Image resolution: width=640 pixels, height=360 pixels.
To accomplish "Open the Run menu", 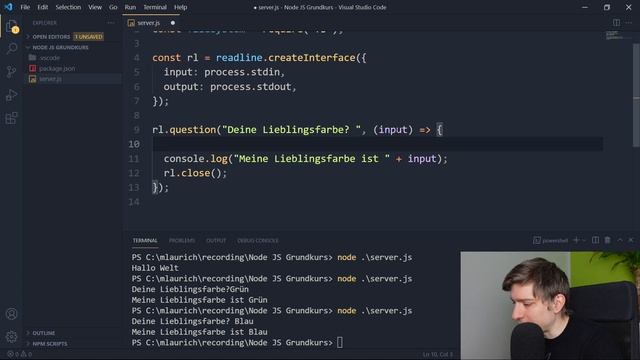I will (130, 7).
